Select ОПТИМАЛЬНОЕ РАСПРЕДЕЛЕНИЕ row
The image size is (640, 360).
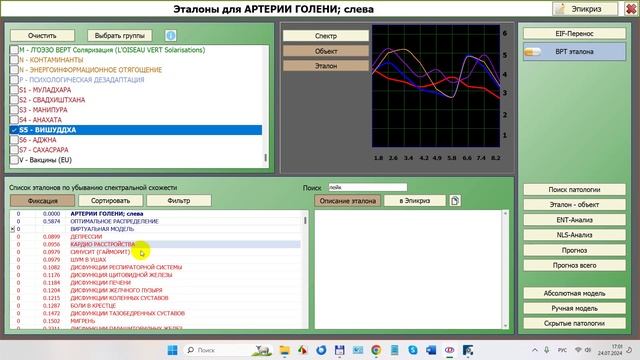coord(155,221)
